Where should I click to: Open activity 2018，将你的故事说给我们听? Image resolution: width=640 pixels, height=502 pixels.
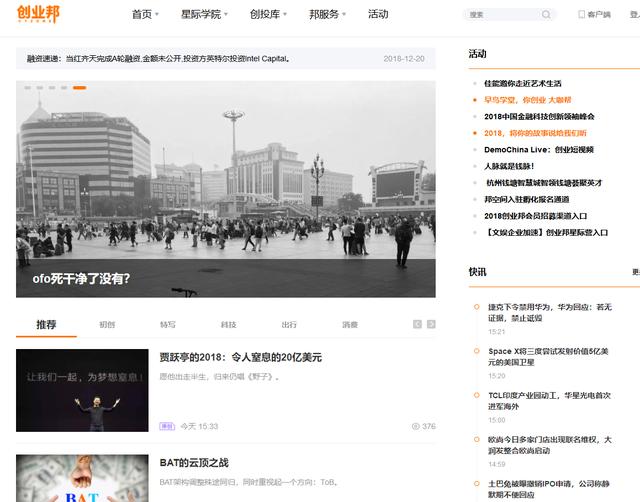pyautogui.click(x=535, y=133)
